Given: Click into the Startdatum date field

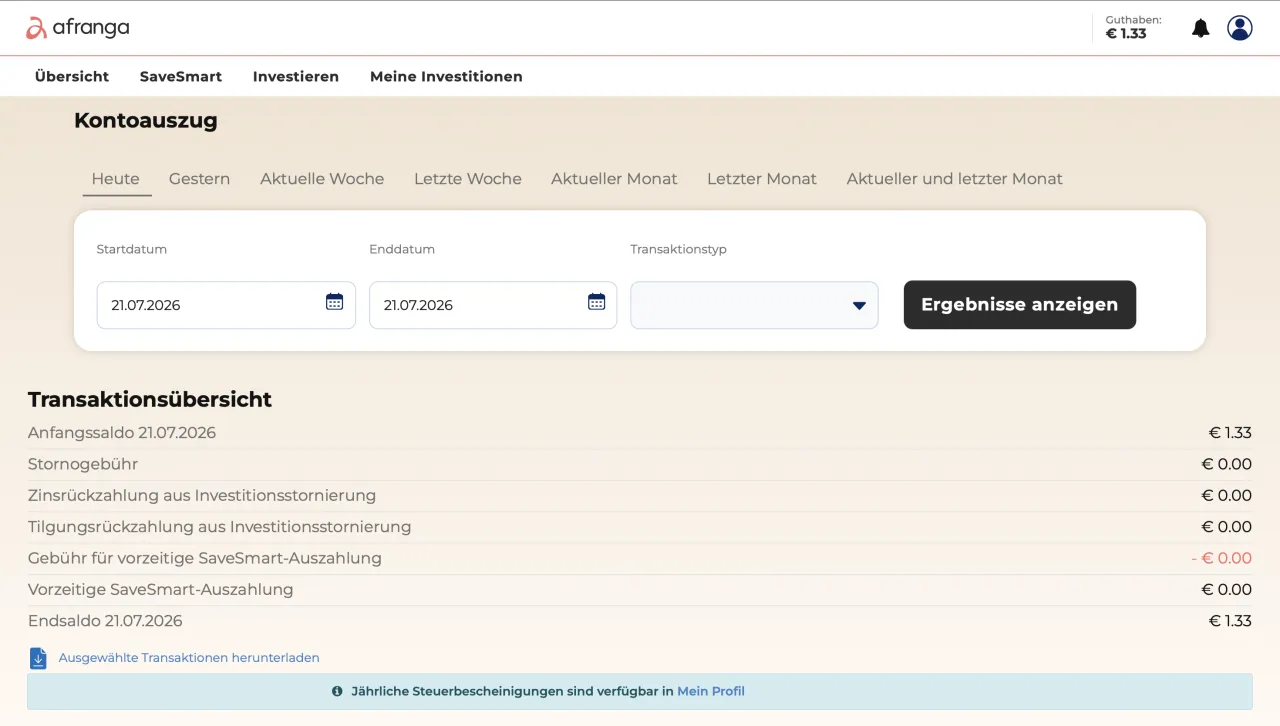Looking at the screenshot, I should 226,305.
